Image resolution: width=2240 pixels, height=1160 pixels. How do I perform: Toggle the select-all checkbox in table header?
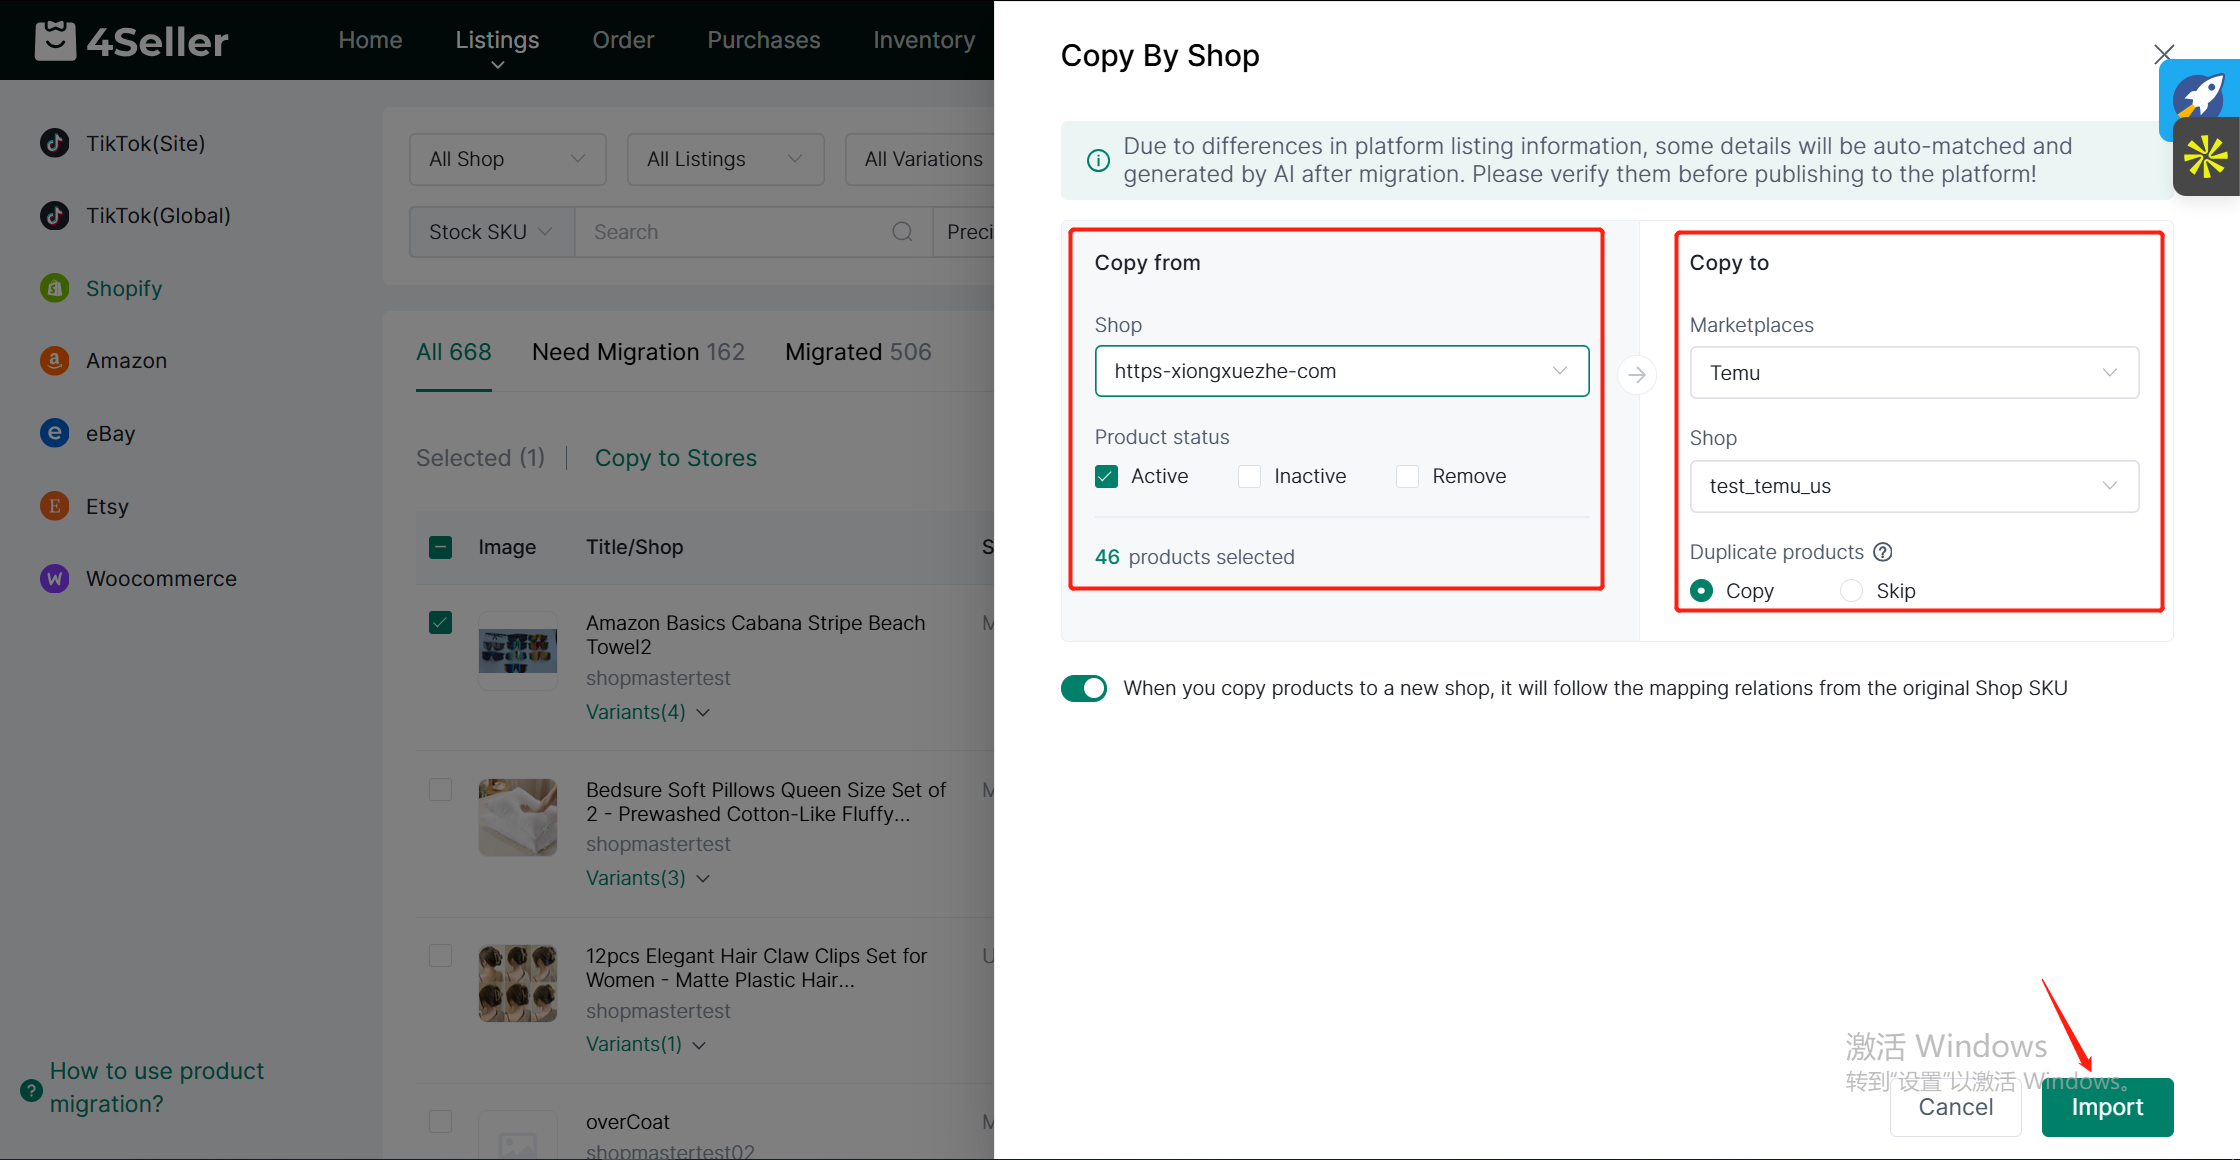click(x=440, y=547)
